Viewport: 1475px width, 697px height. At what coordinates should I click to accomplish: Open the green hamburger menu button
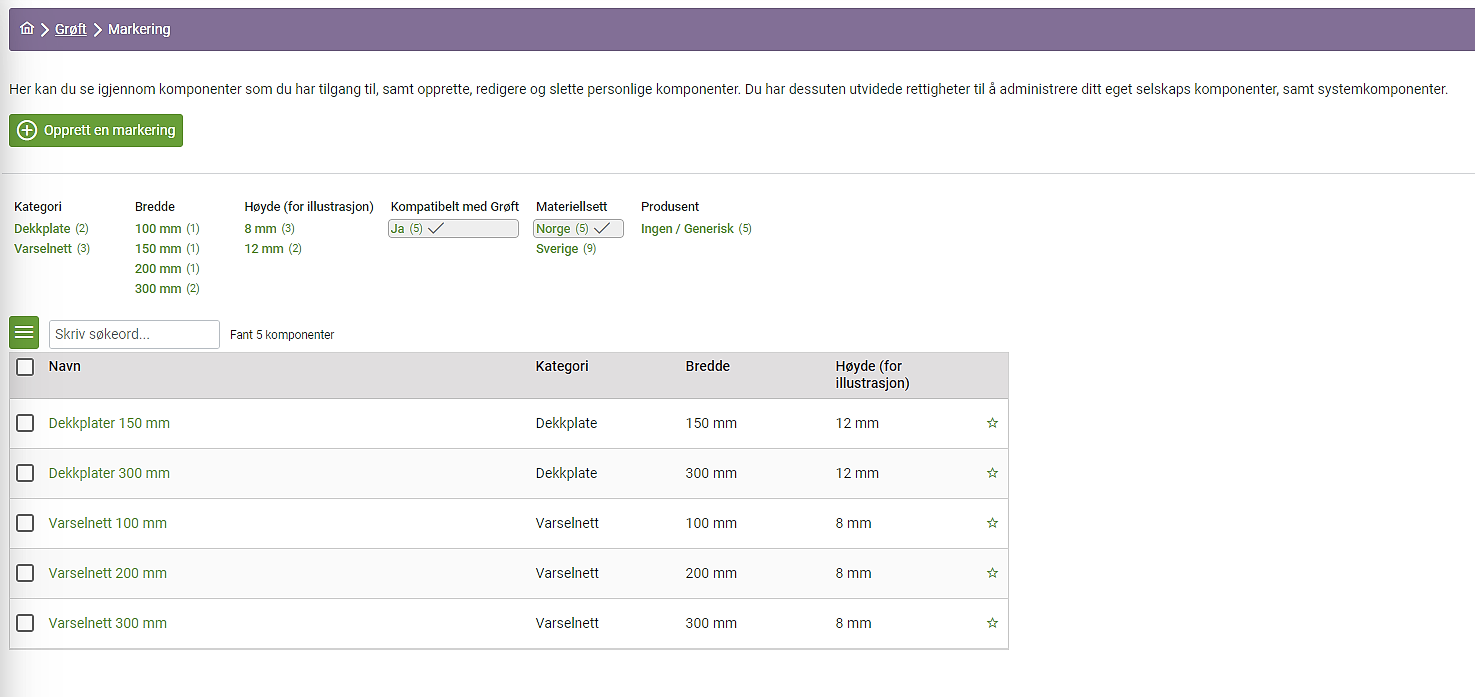(24, 332)
